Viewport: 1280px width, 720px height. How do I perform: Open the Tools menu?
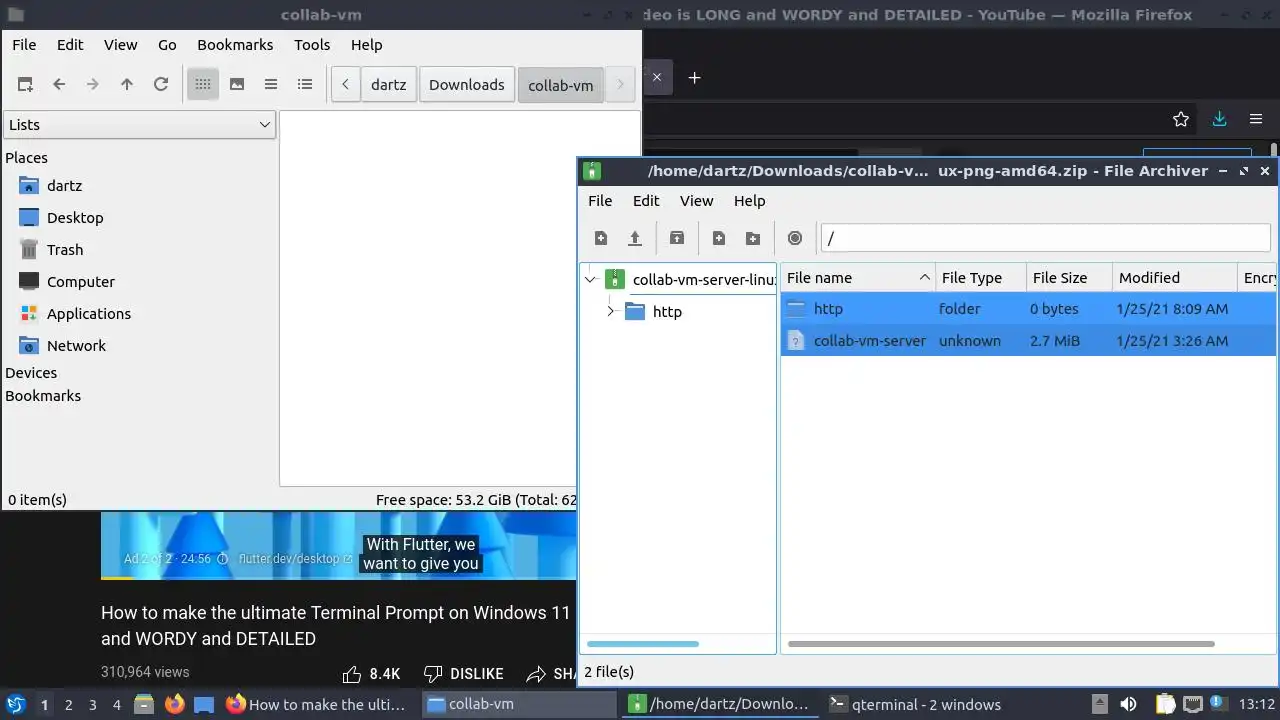[x=312, y=45]
